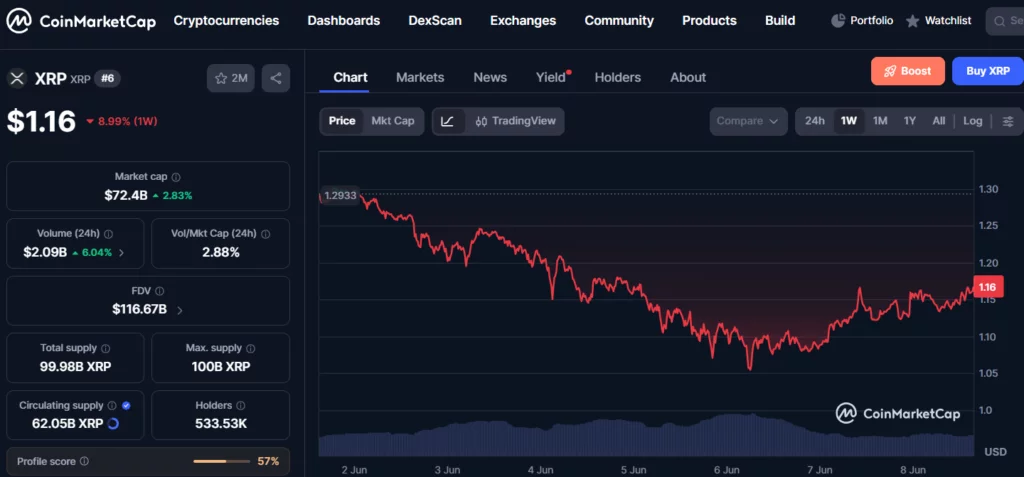
Task: Open the Watchlist star link
Action: (x=938, y=21)
